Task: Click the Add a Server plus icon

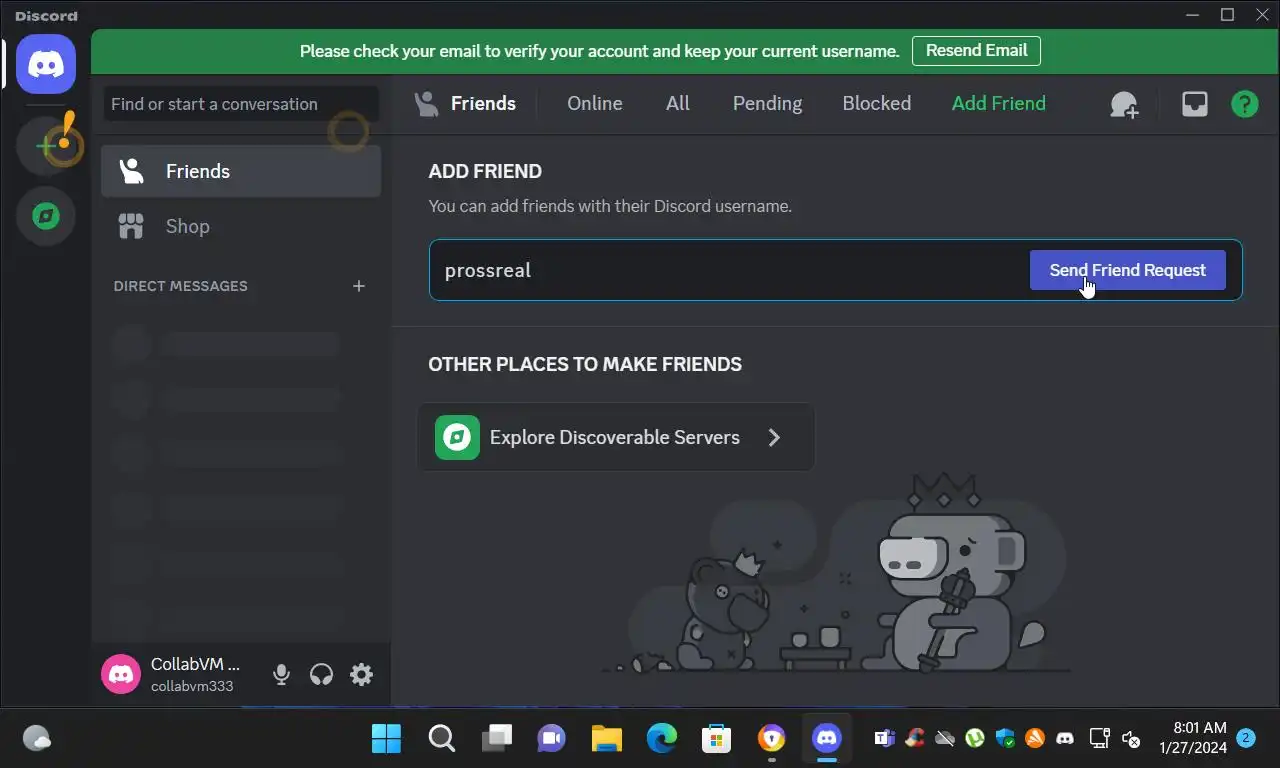Action: (46, 146)
